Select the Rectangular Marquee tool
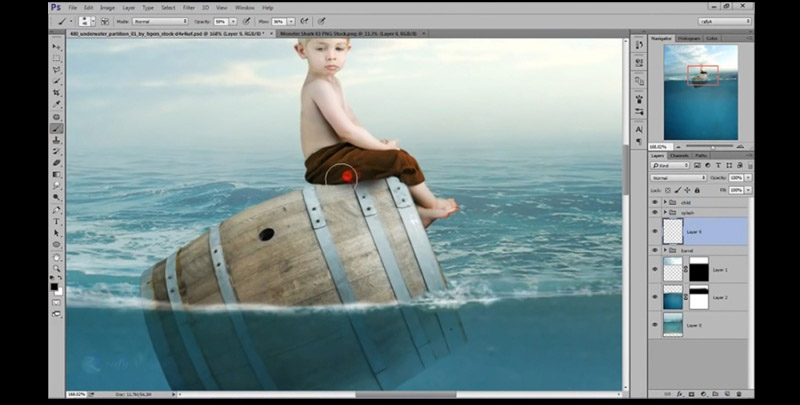 pos(57,58)
